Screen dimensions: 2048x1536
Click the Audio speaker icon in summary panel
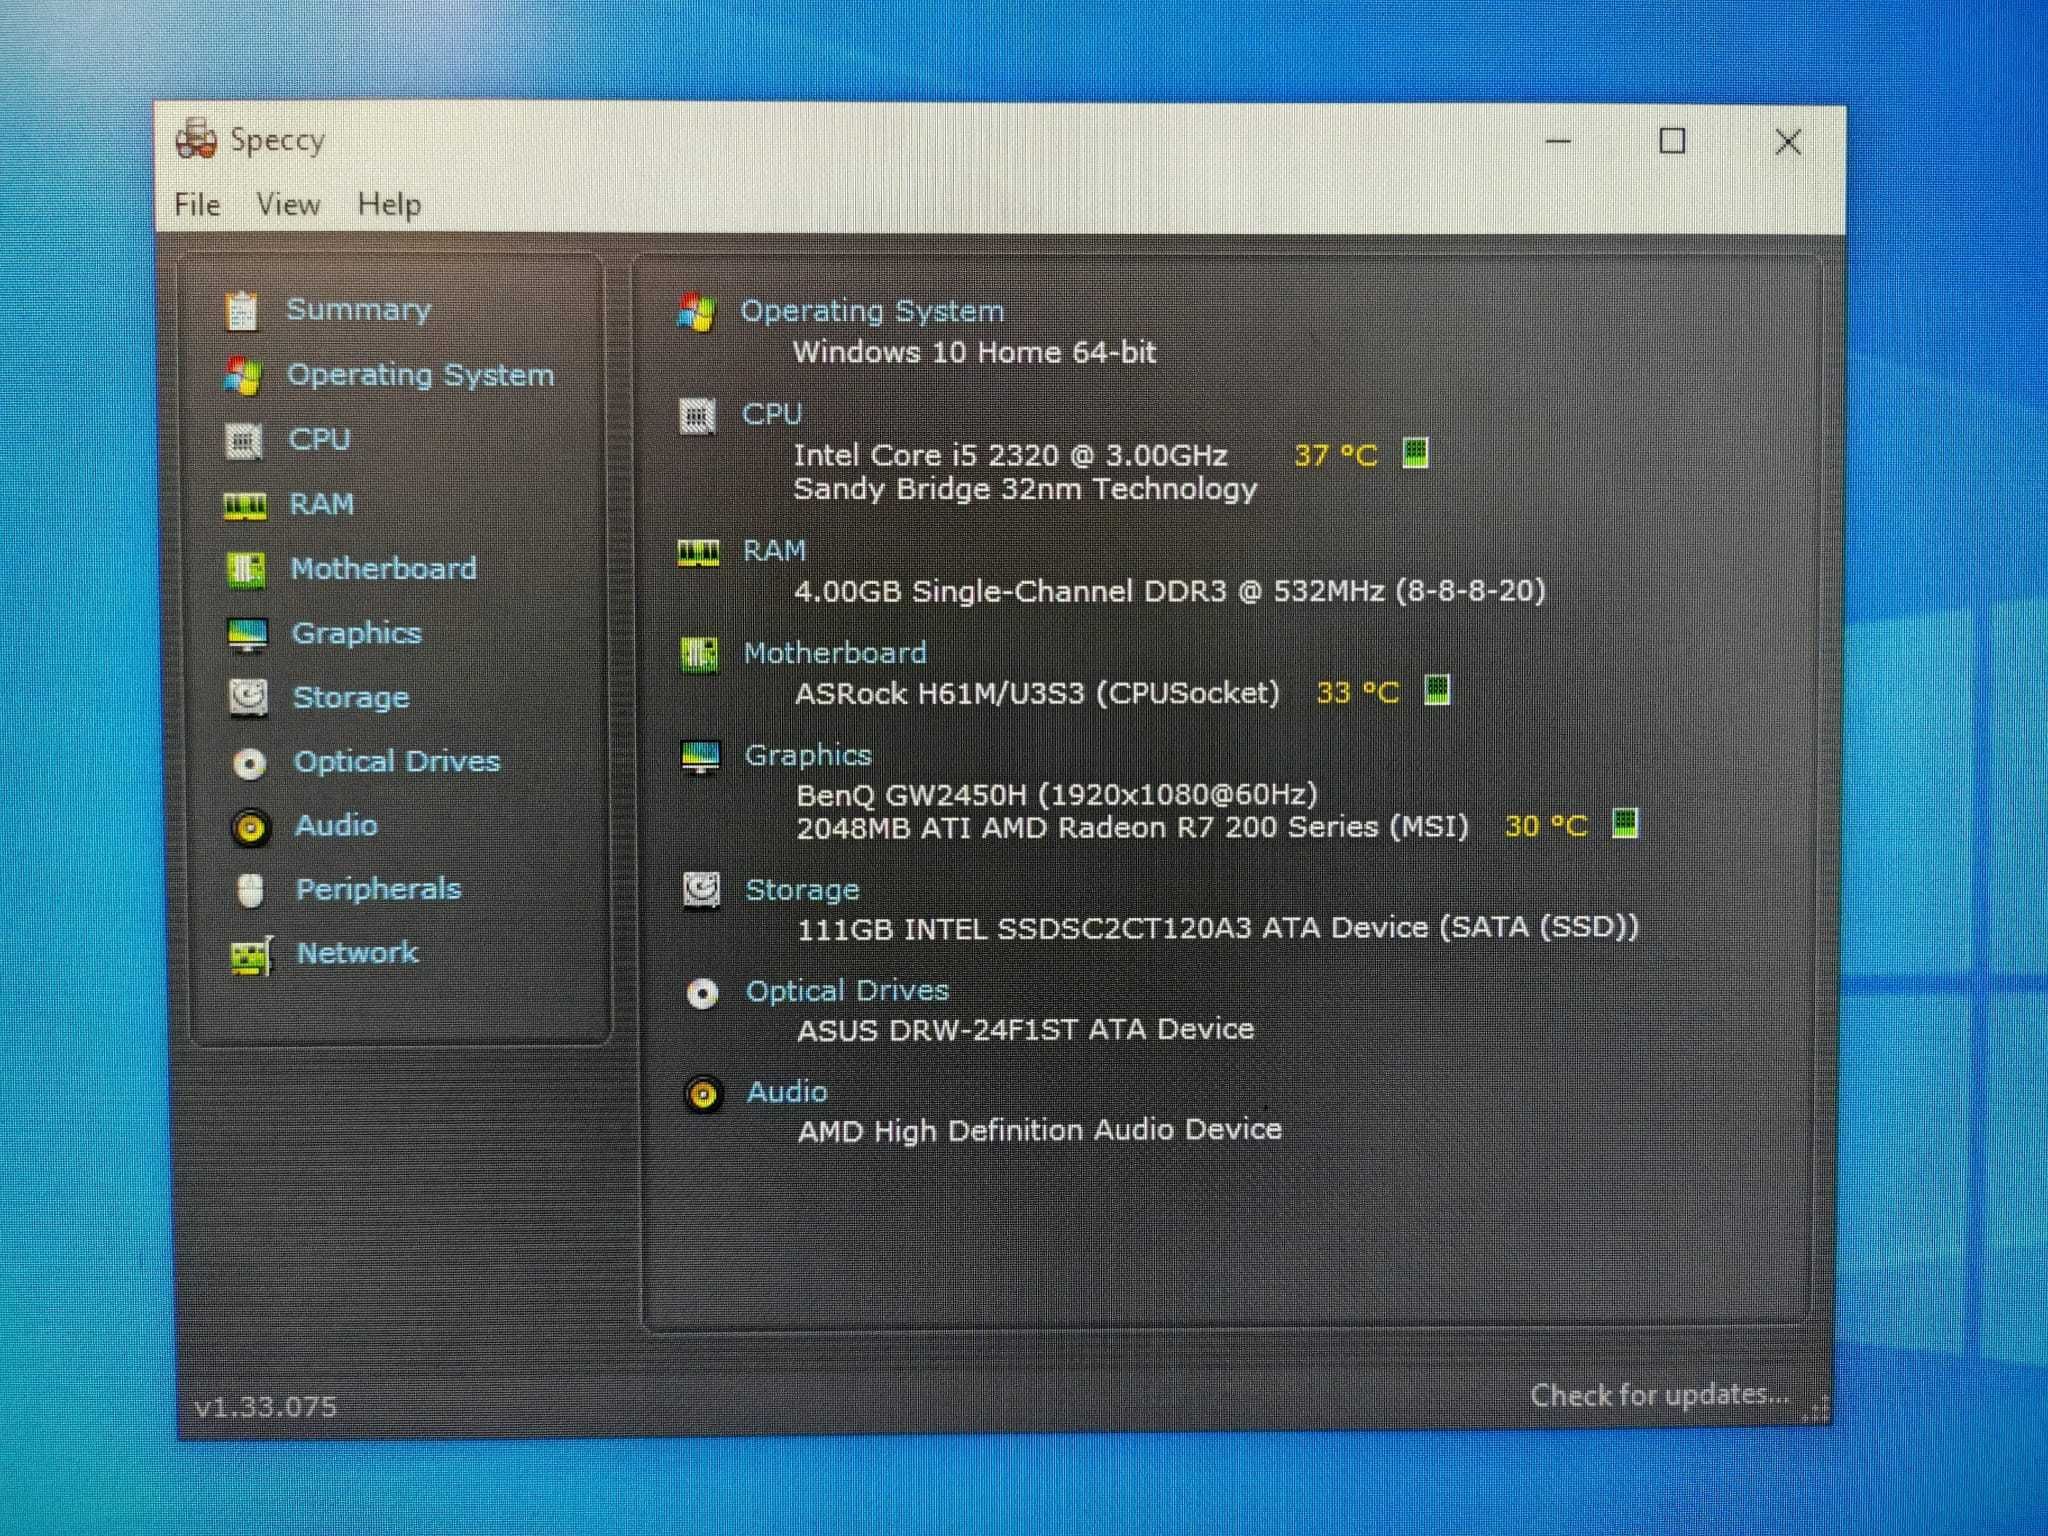click(703, 1094)
